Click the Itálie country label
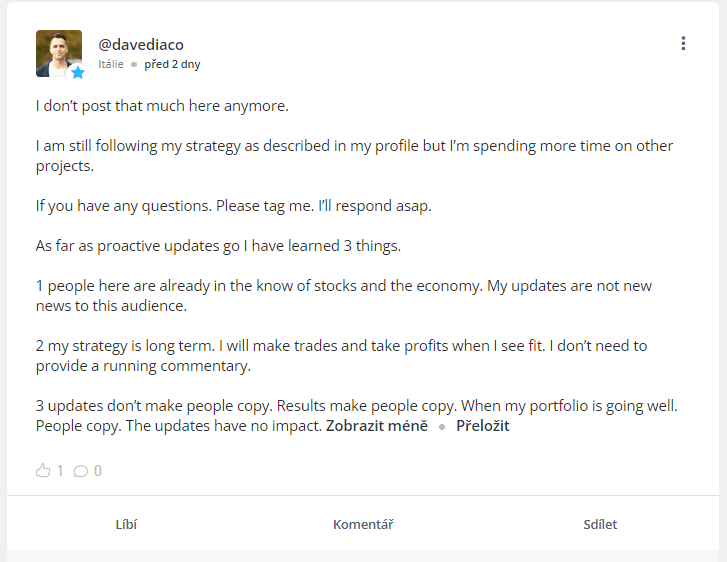 [x=111, y=64]
